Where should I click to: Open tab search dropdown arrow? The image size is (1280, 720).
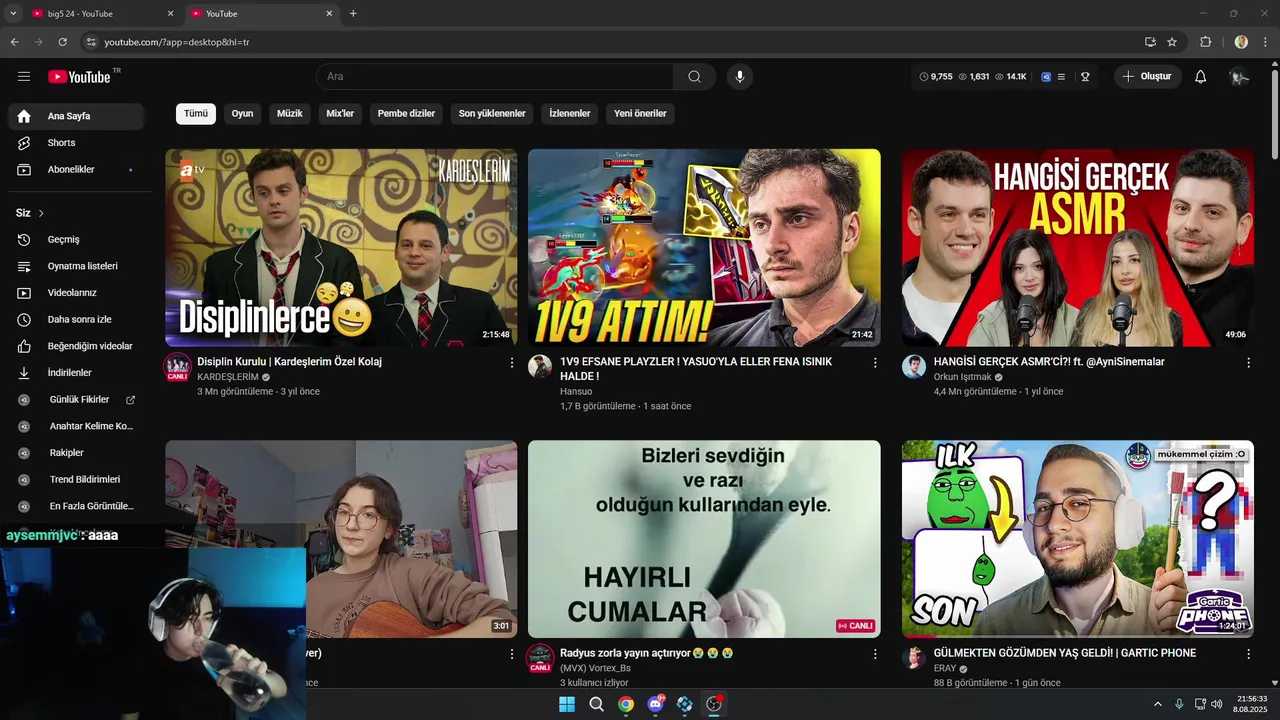coord(13,13)
